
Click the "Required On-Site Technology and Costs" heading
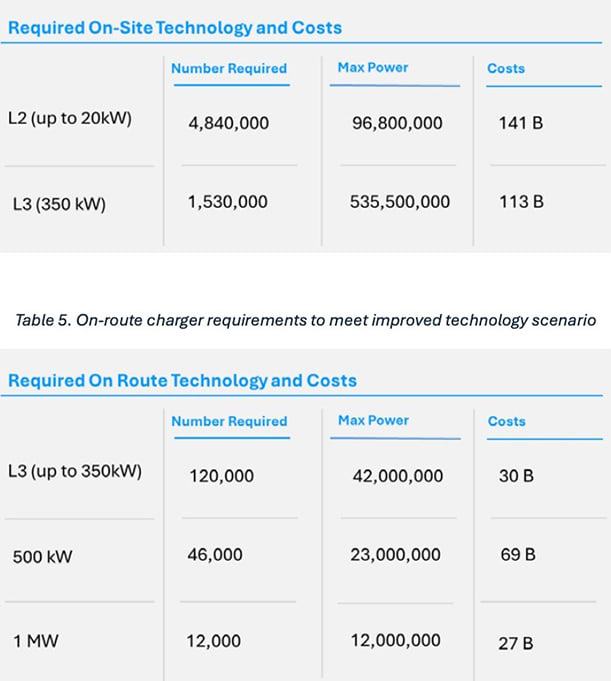click(174, 27)
